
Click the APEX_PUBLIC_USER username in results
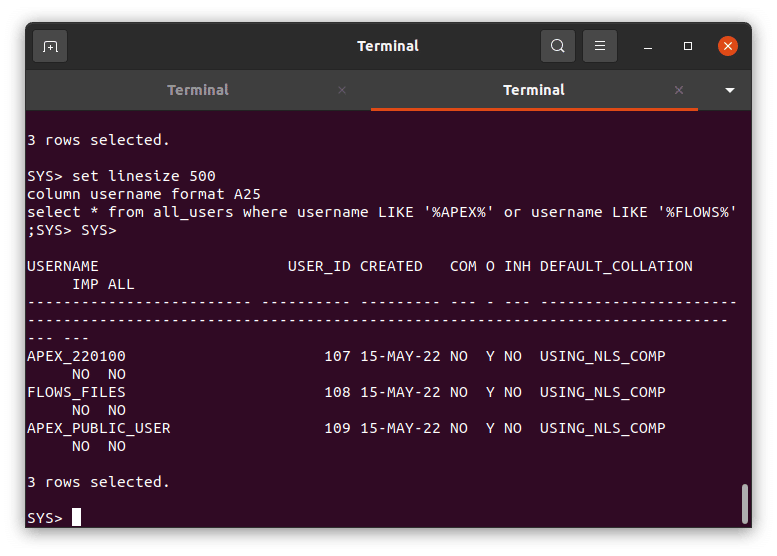pos(99,428)
